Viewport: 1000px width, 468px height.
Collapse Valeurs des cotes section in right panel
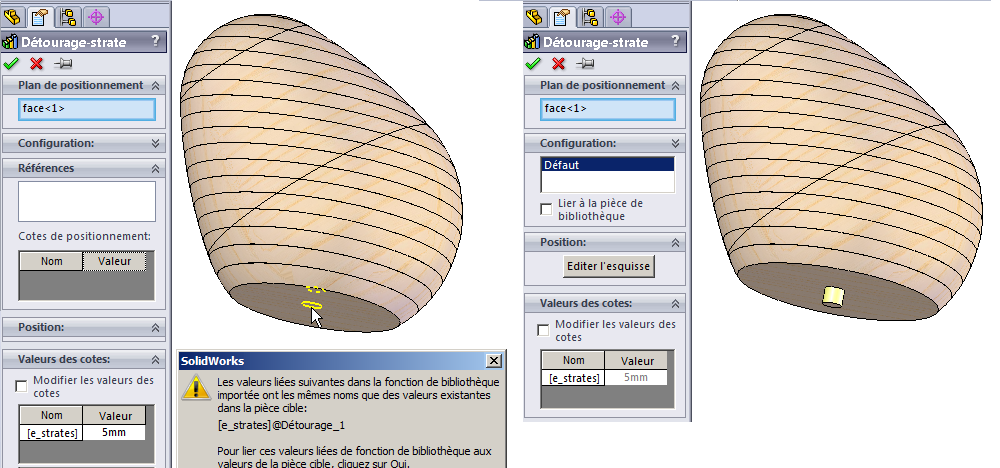coord(676,303)
